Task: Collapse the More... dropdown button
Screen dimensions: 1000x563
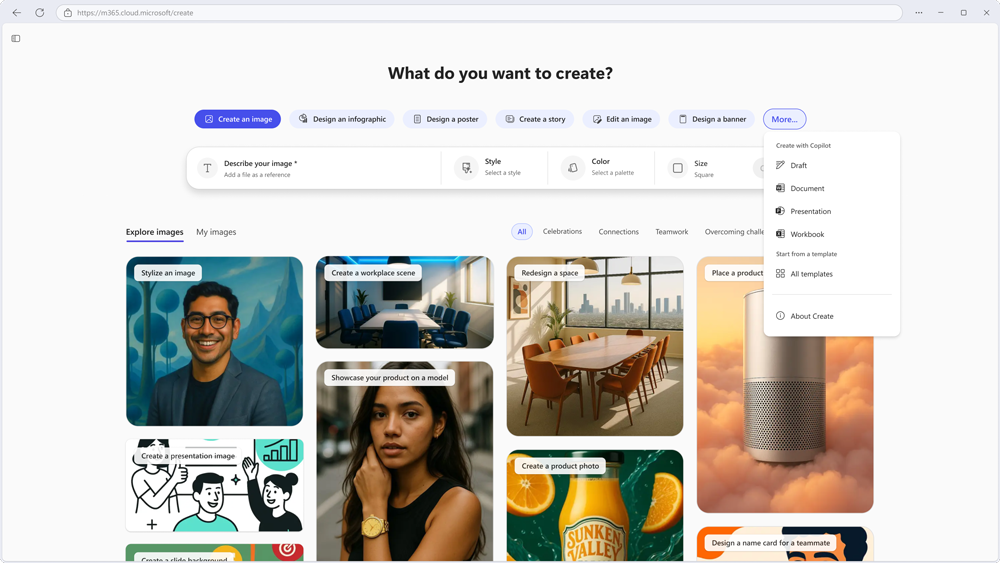Action: tap(784, 119)
